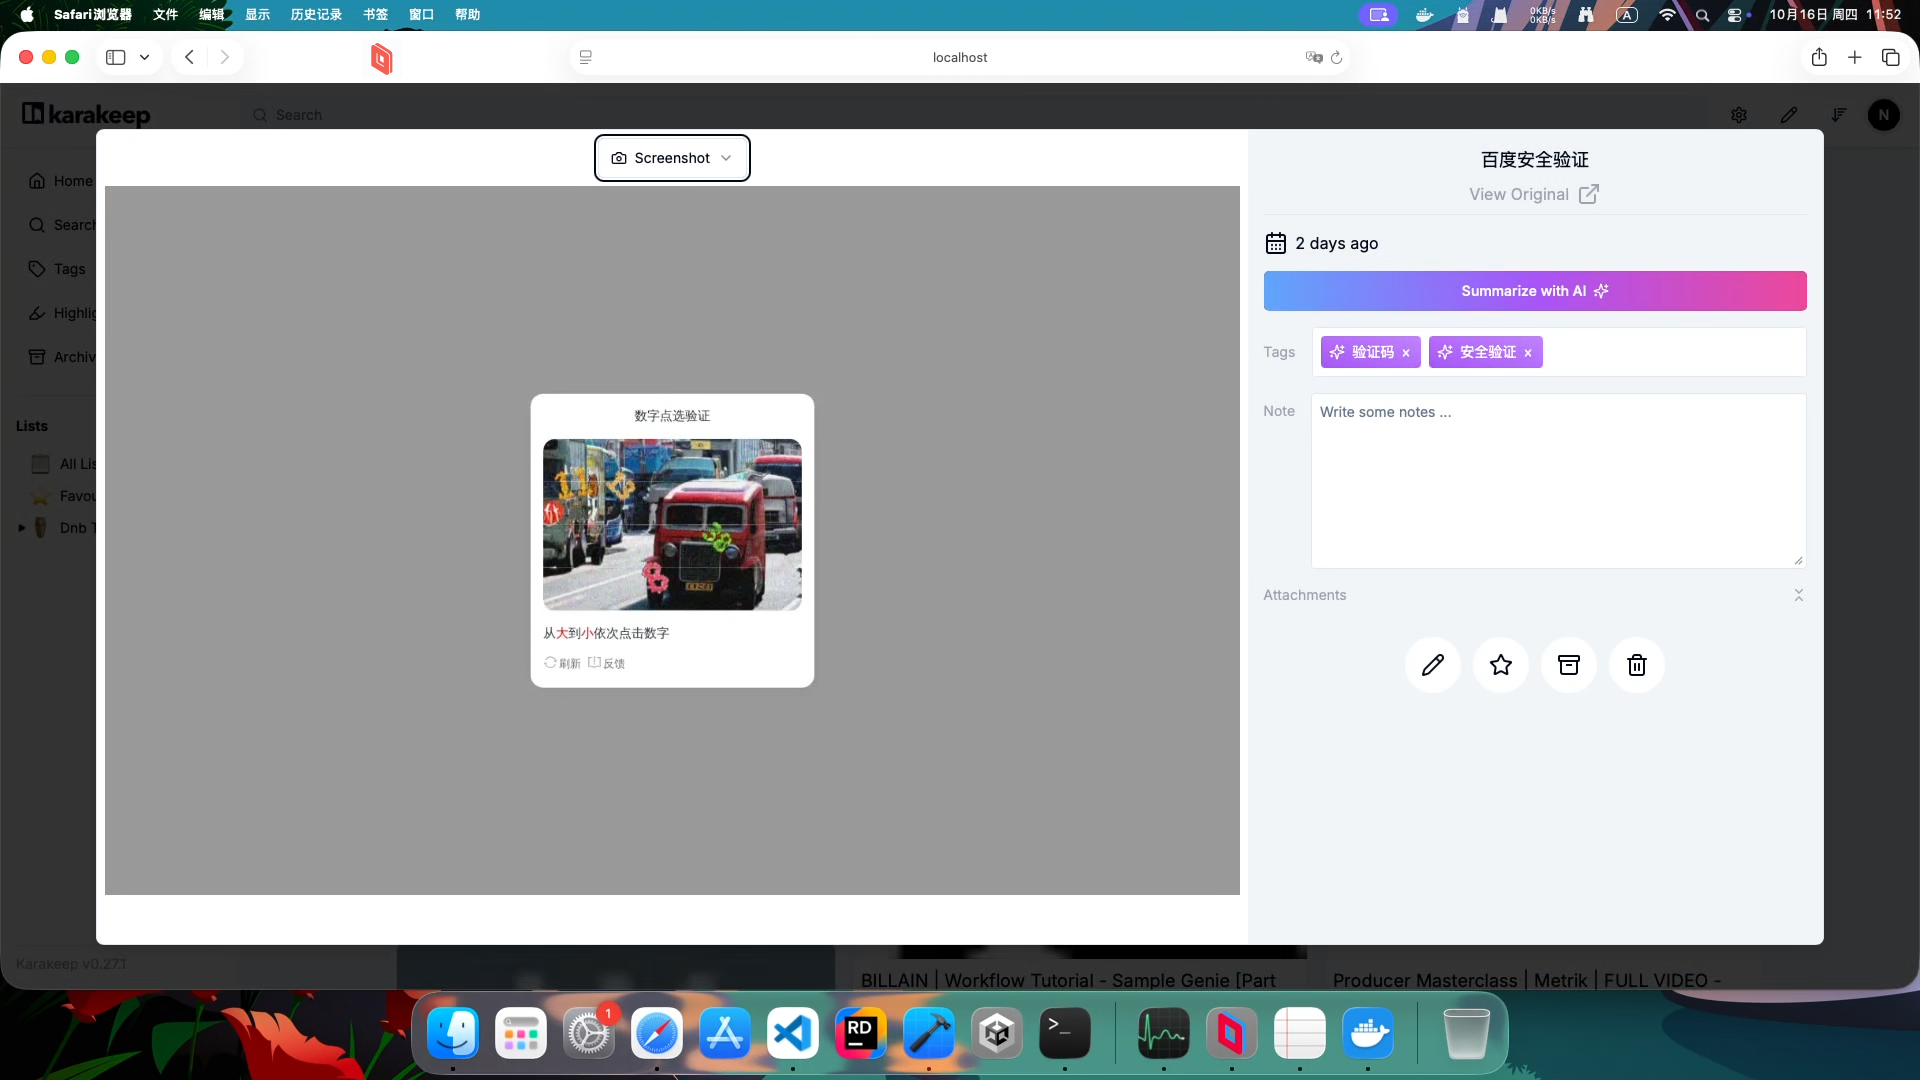Archive the bookmark with box icon
This screenshot has width=1920, height=1080.
1569,665
